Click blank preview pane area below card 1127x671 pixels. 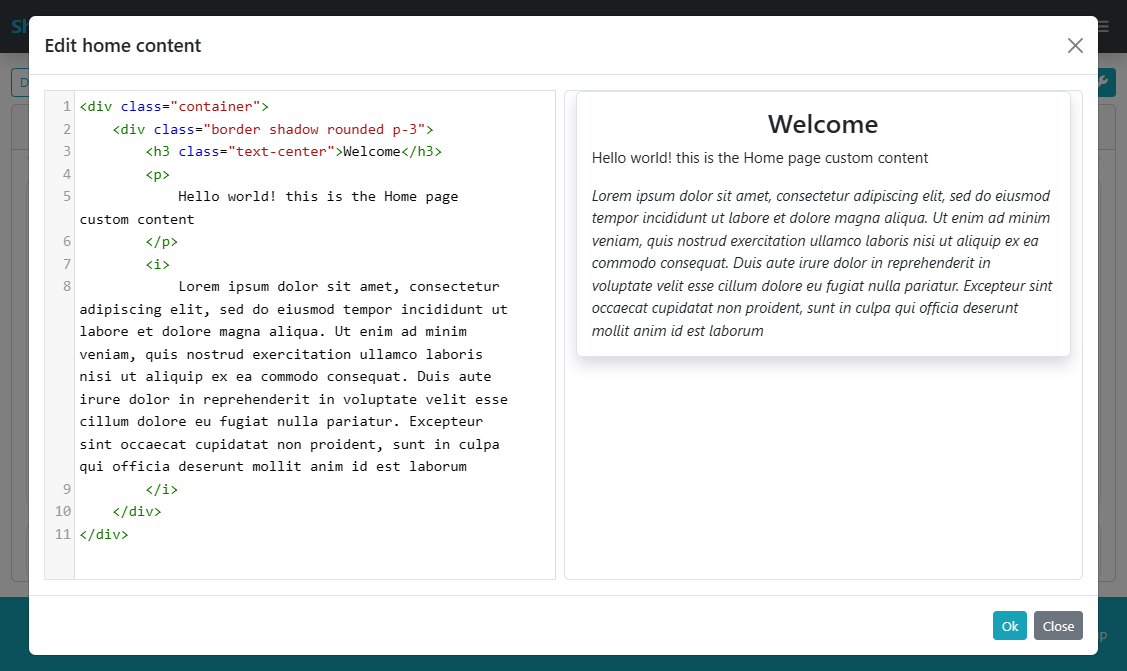click(822, 470)
